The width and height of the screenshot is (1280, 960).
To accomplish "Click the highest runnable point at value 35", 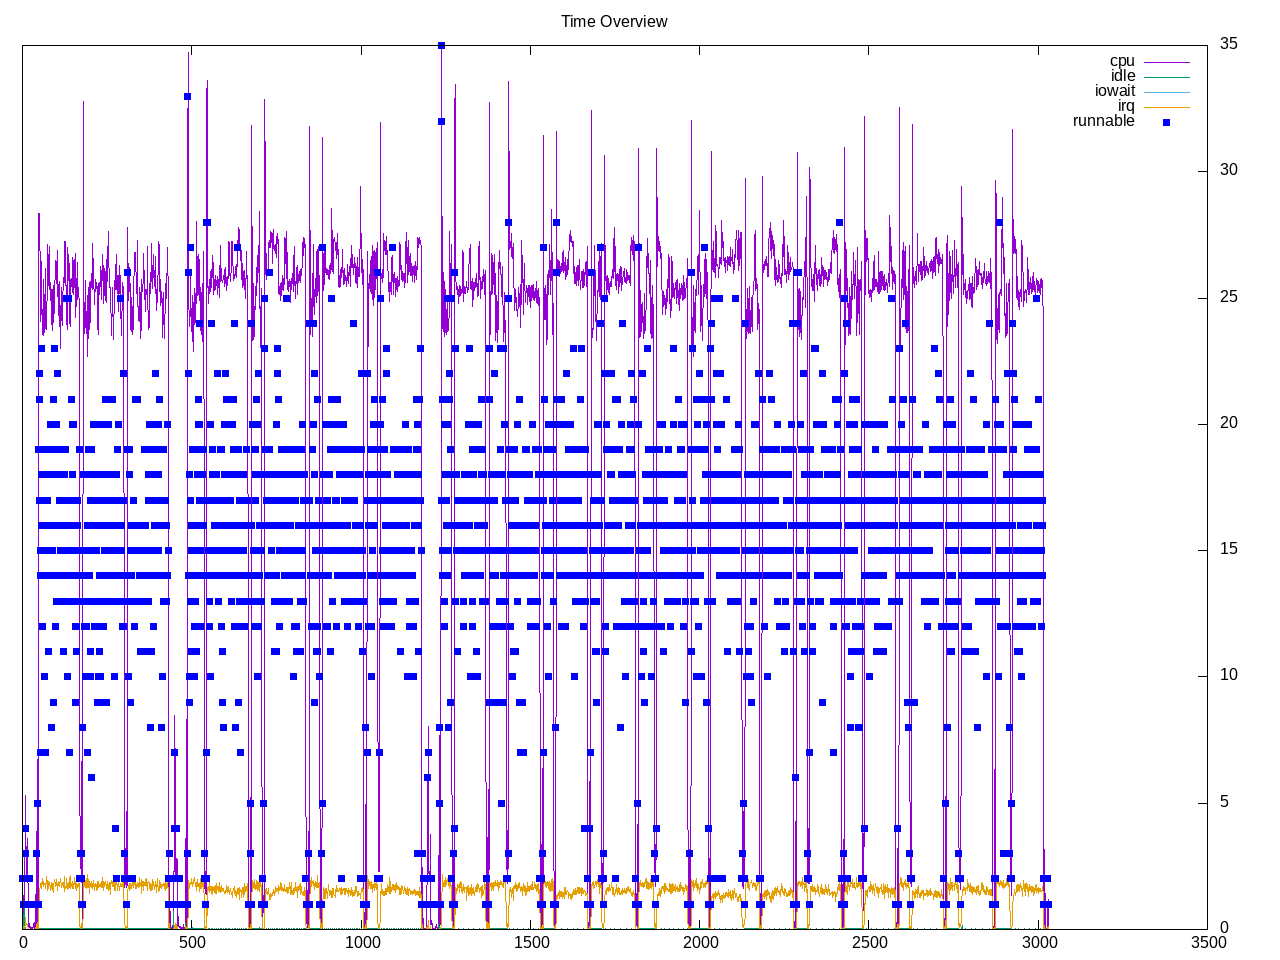I will pyautogui.click(x=441, y=46).
